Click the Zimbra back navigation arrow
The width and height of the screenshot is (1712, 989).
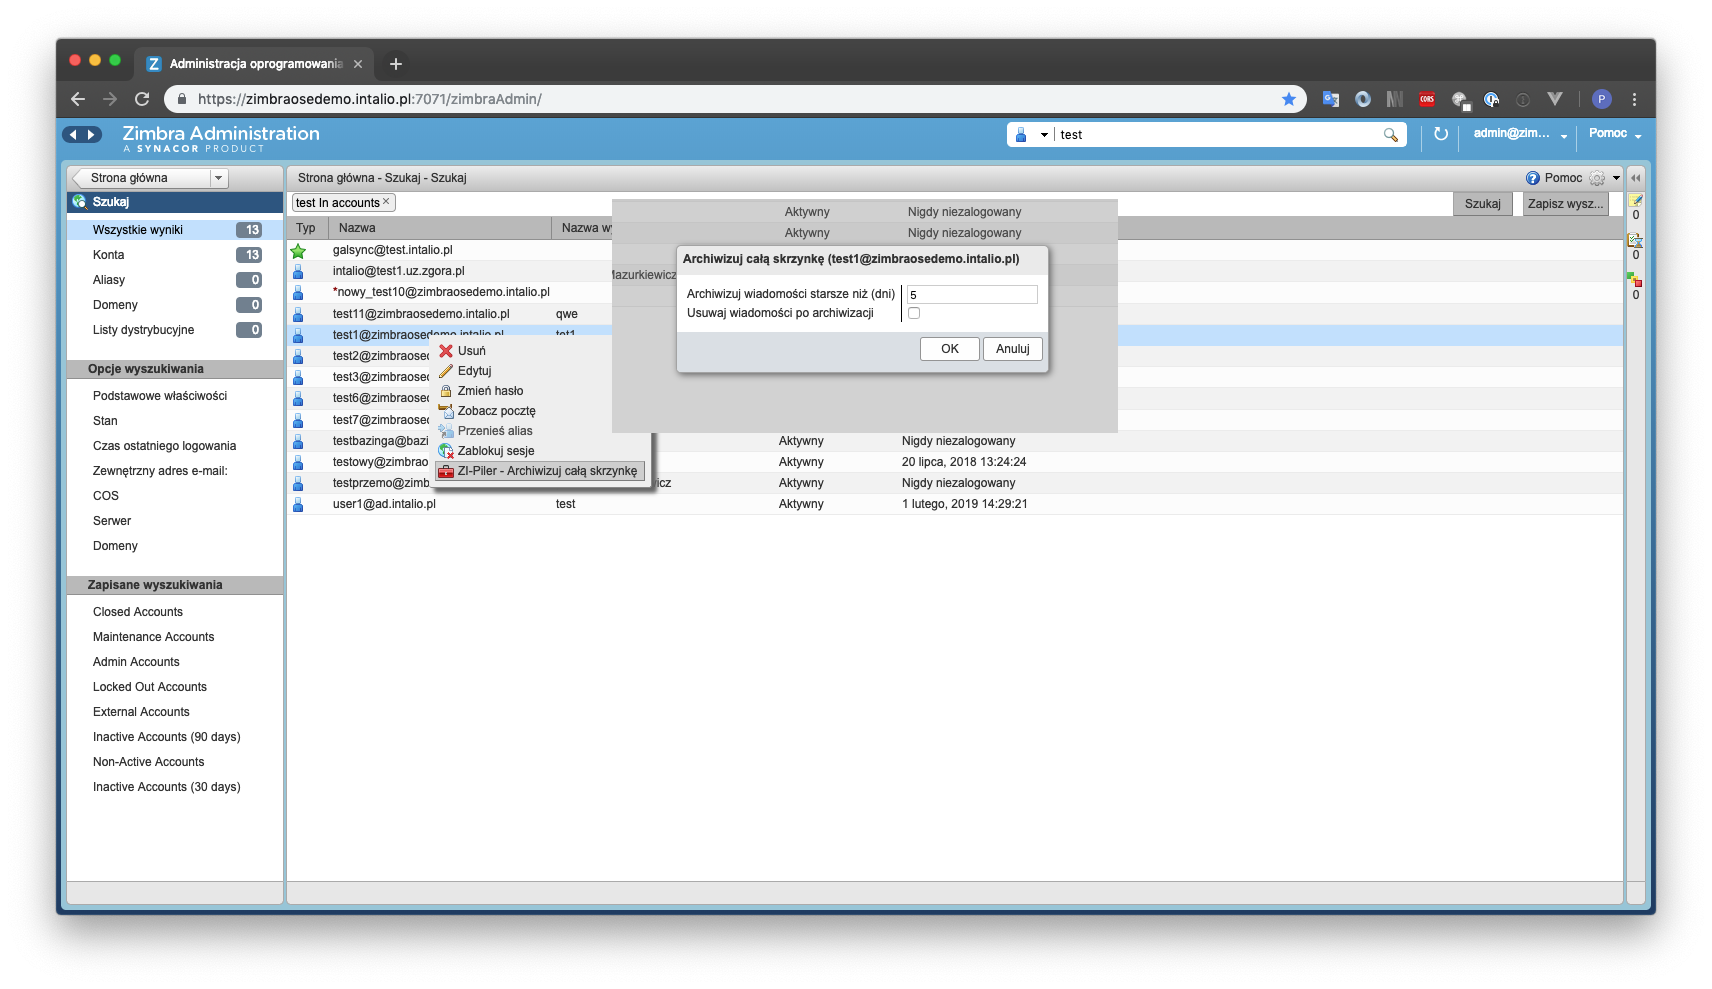pyautogui.click(x=72, y=134)
